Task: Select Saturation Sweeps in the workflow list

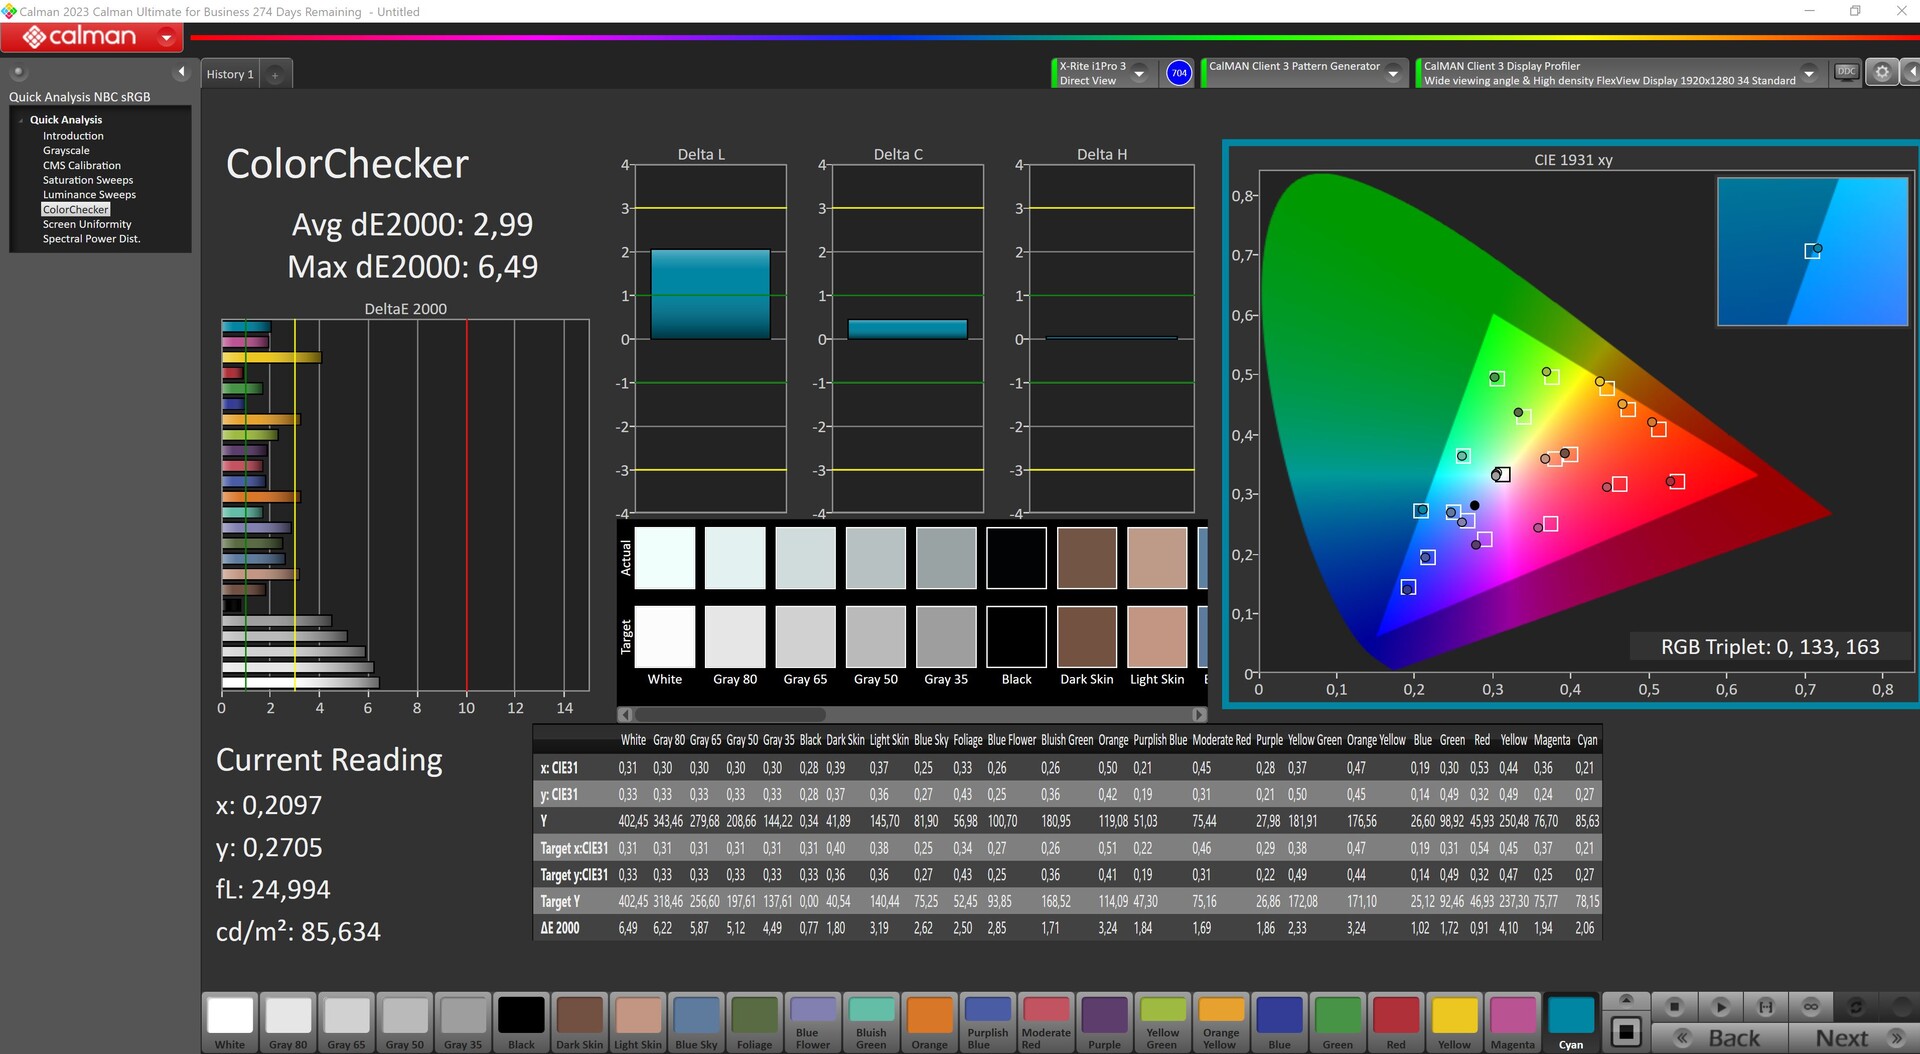Action: coord(88,180)
